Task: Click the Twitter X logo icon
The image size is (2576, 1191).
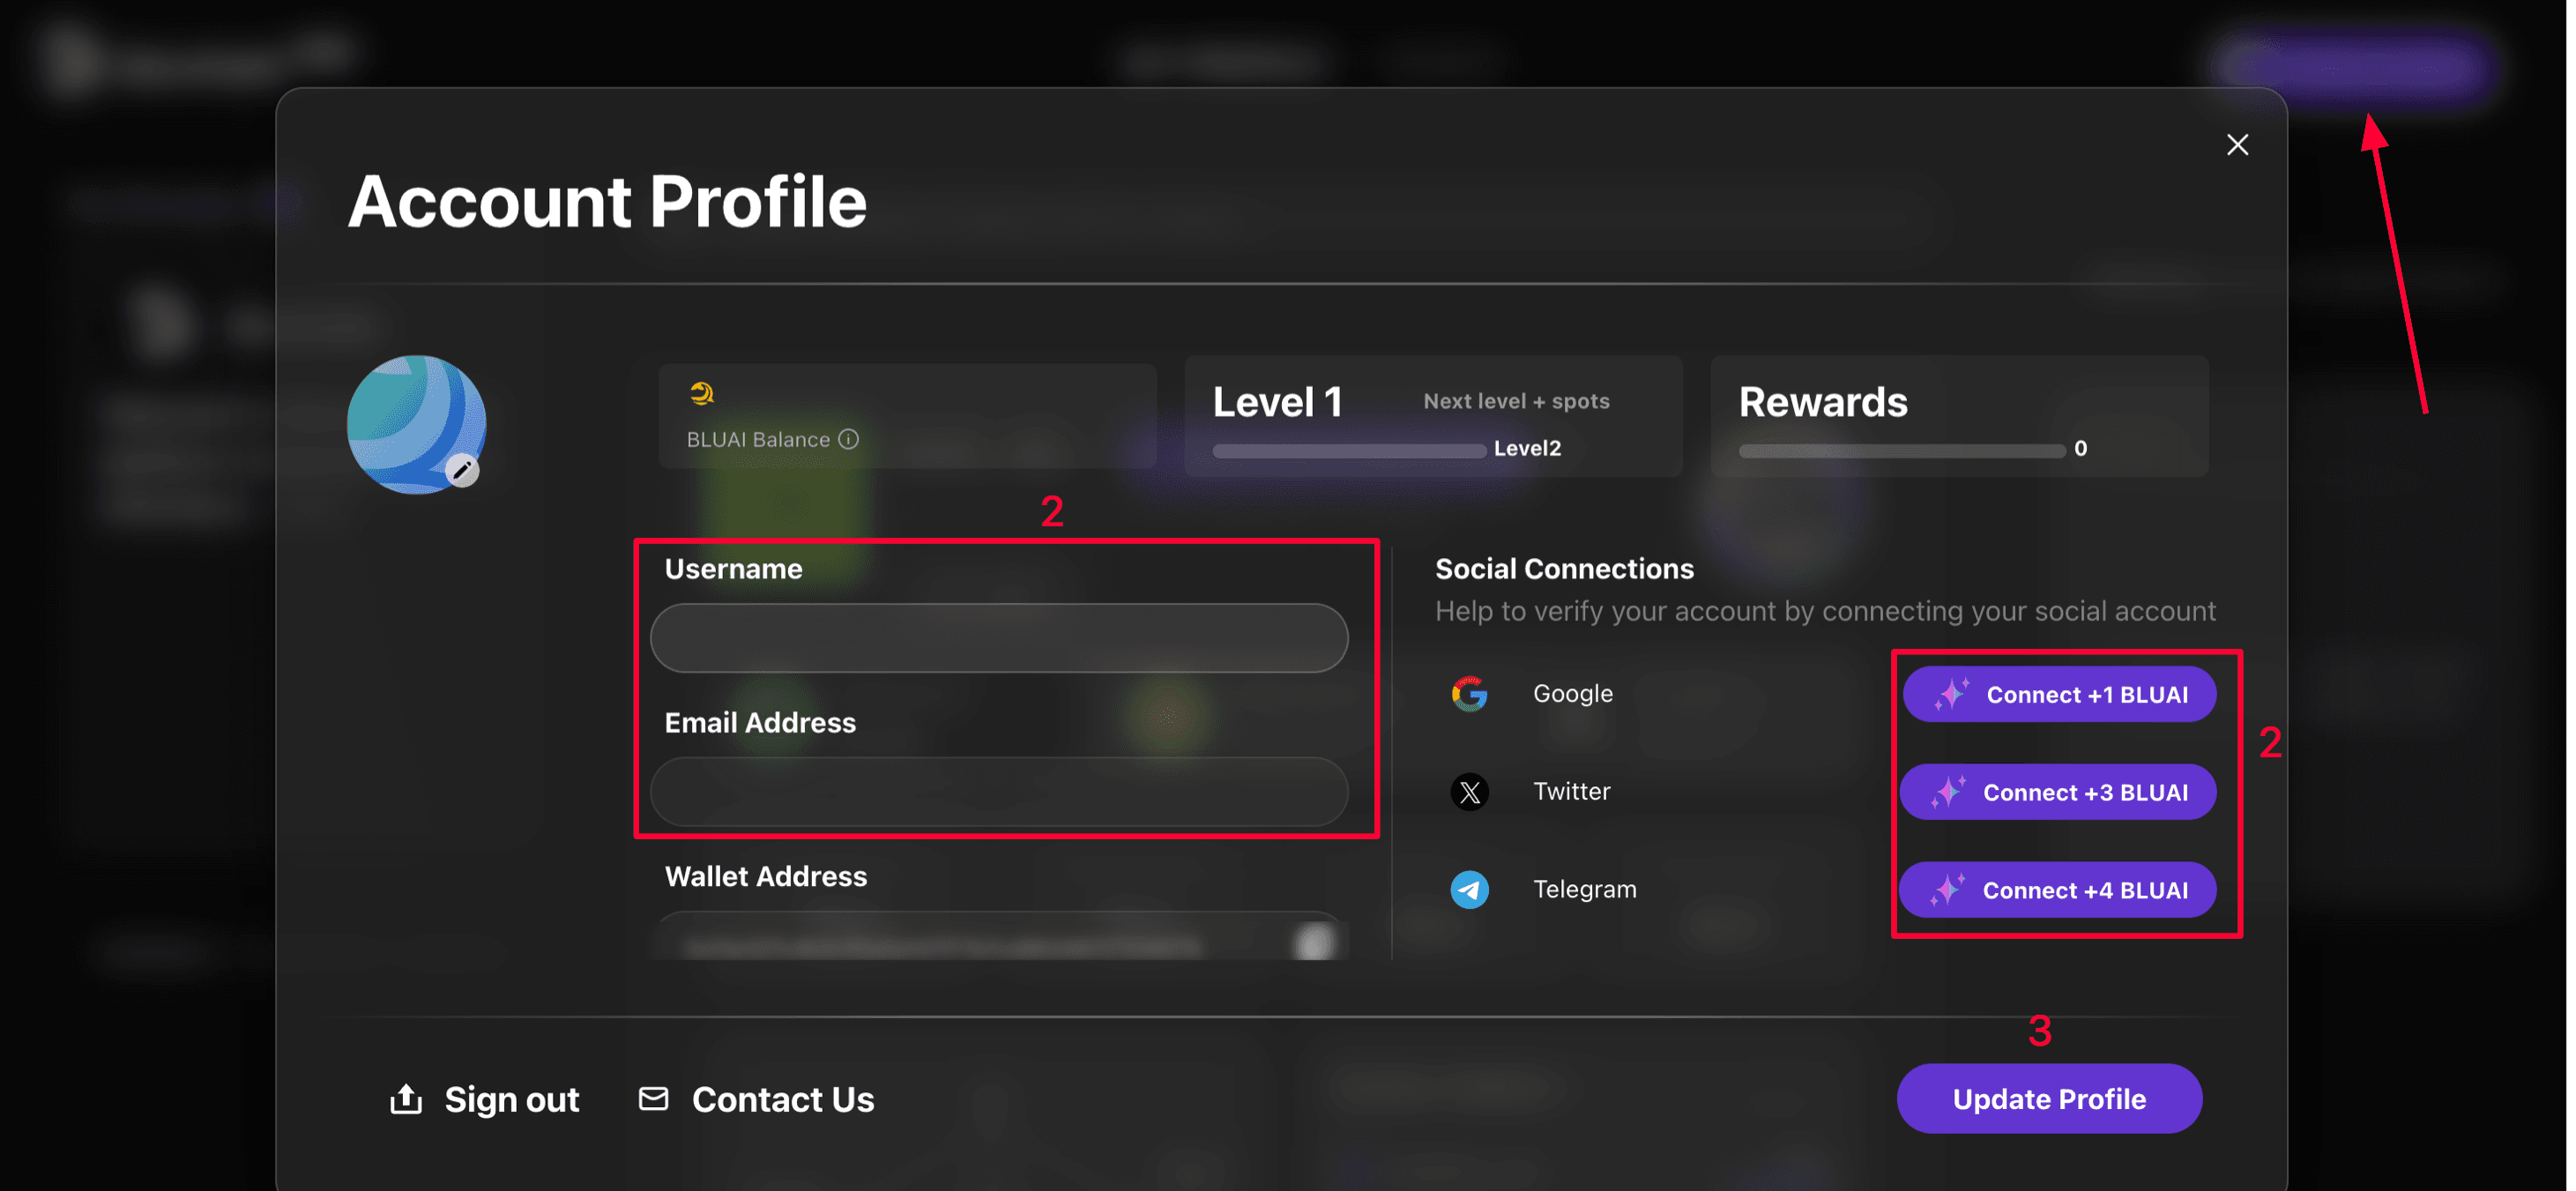Action: pyautogui.click(x=1469, y=792)
